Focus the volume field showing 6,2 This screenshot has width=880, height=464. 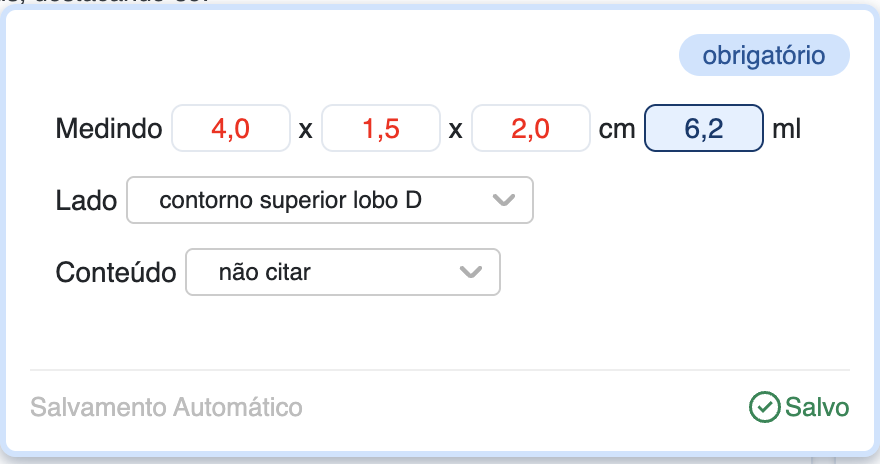click(x=704, y=129)
